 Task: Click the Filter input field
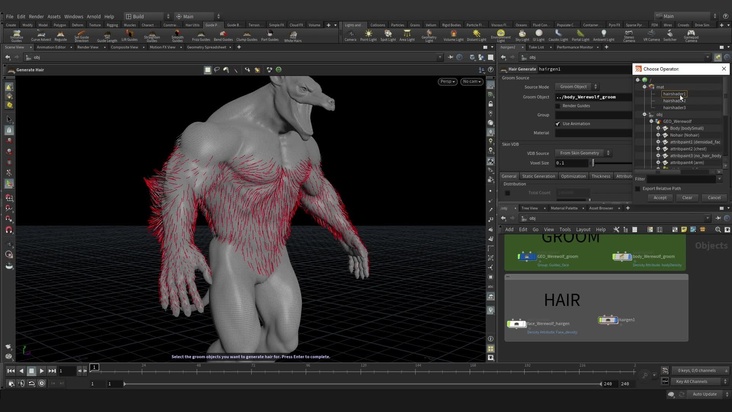click(681, 179)
